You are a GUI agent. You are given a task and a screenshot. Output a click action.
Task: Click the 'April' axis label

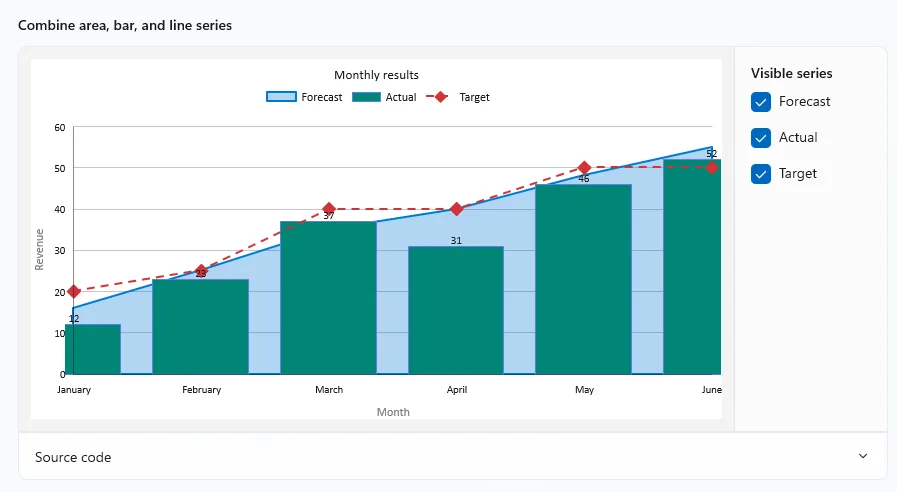(457, 390)
